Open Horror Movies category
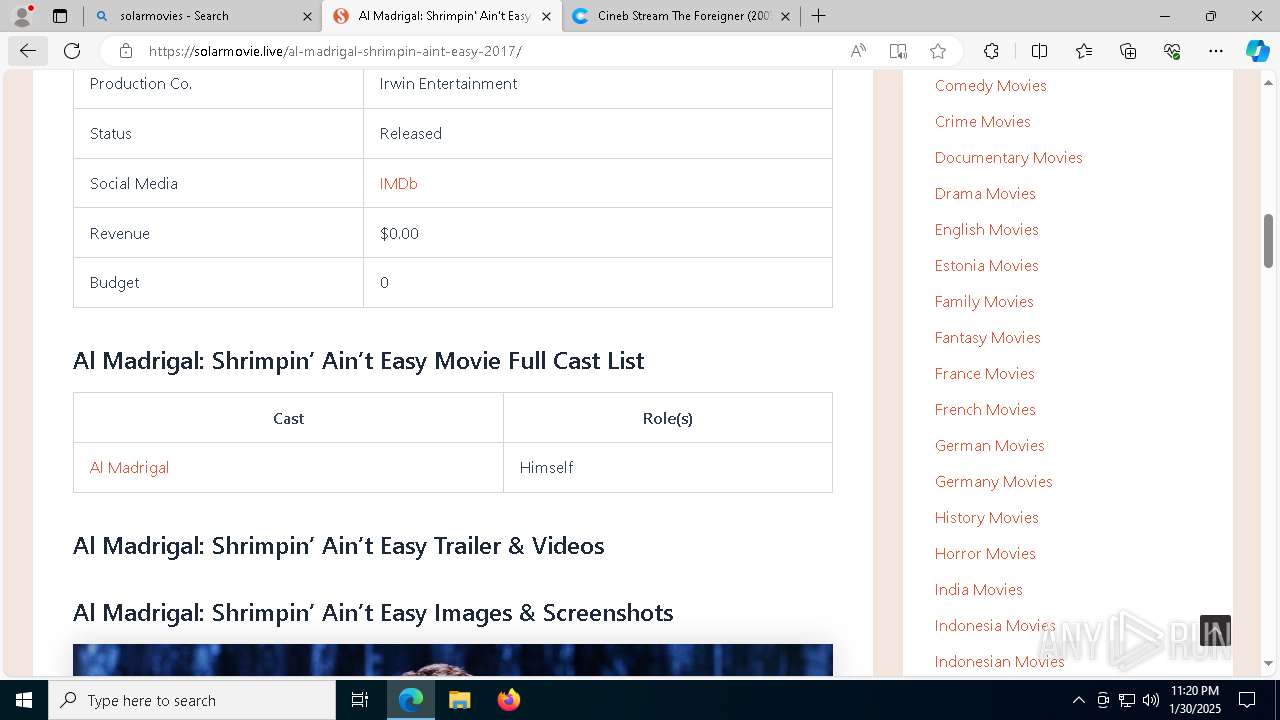 coord(985,554)
